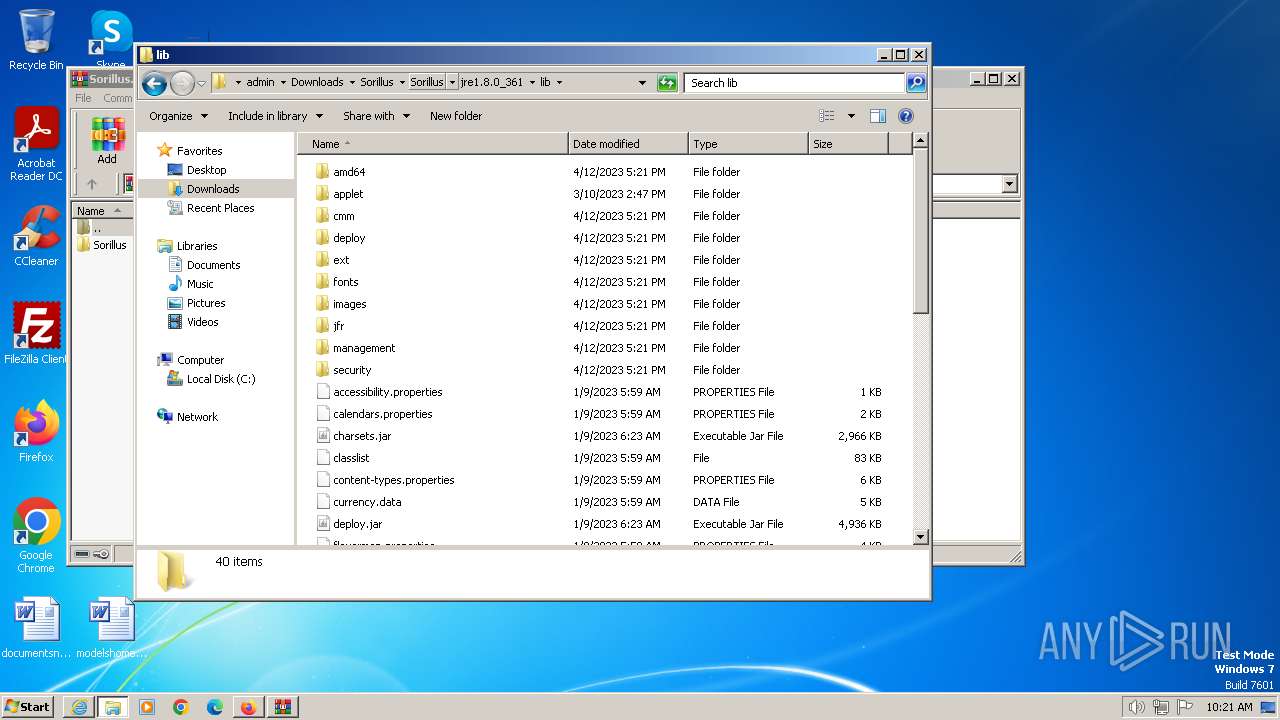Click the Back navigation arrow in lib window
Viewport: 1280px width, 720px height.
(x=154, y=83)
